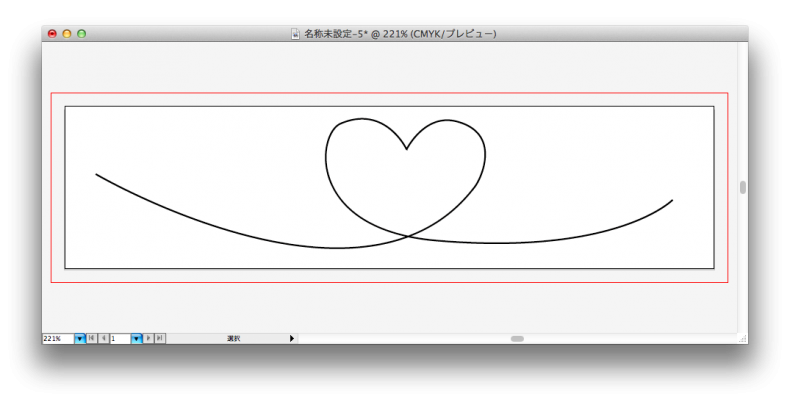This screenshot has width=790, height=402.
Task: Expand the status bar 選択 popup arrow
Action: [292, 339]
